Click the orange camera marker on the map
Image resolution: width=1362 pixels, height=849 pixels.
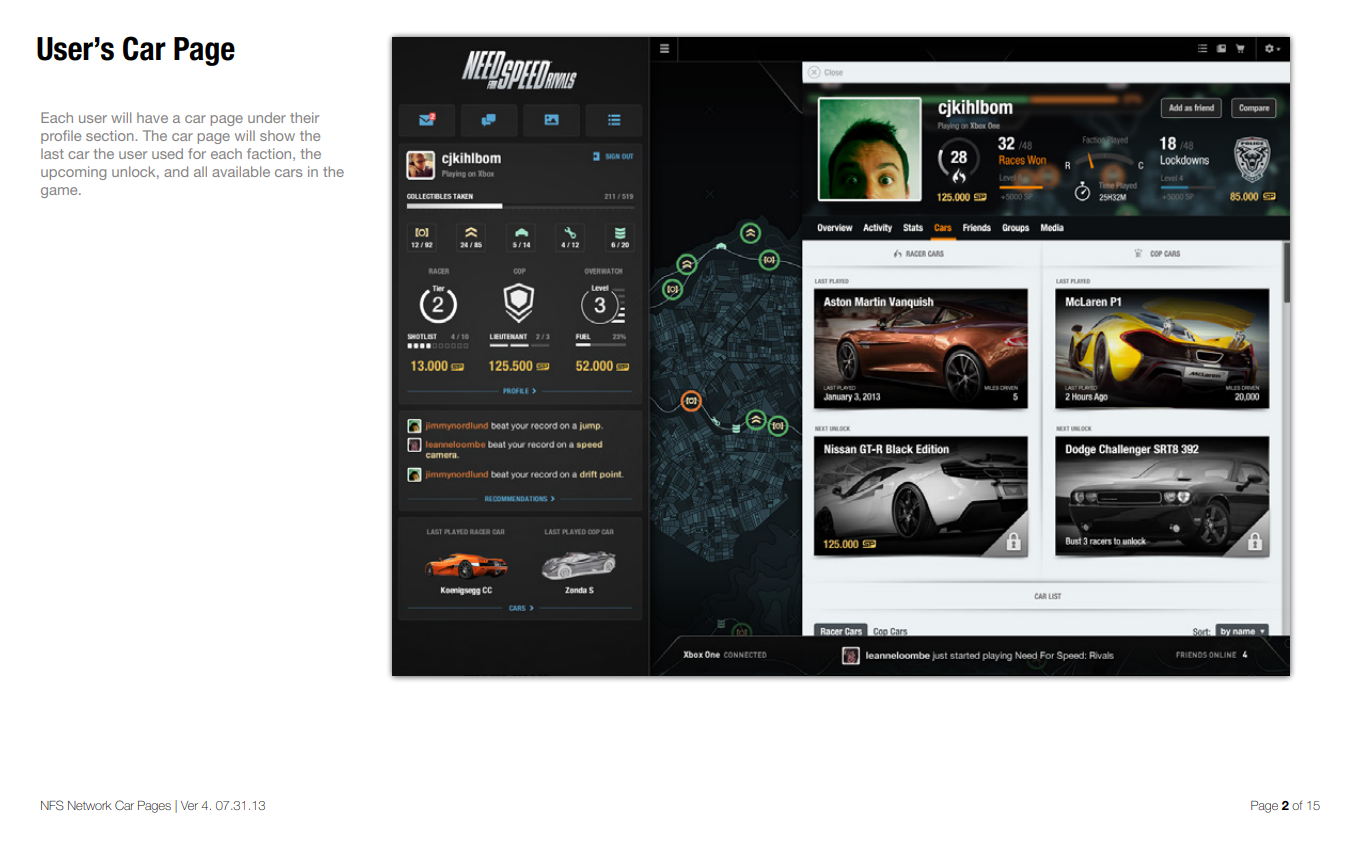(690, 401)
